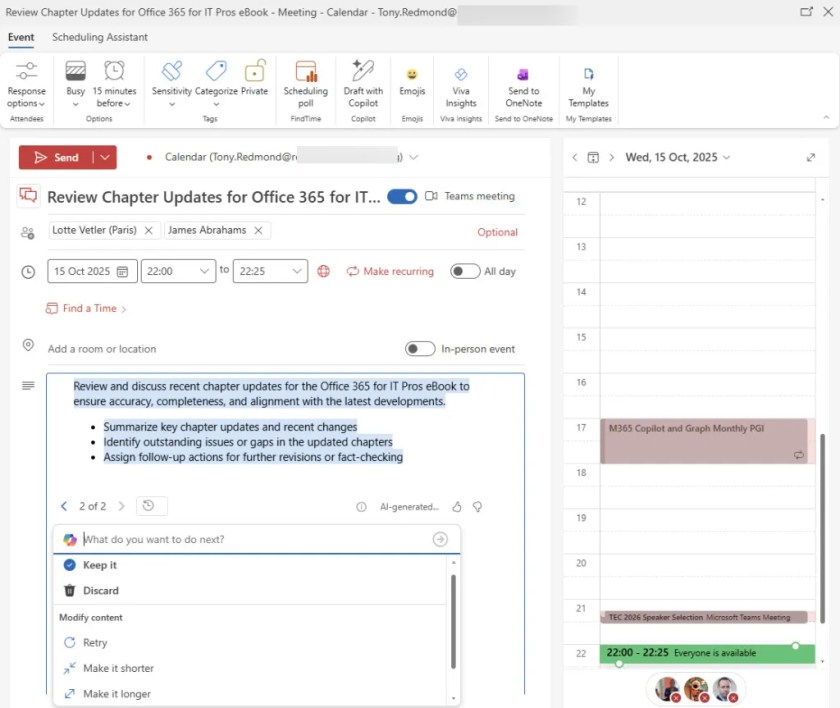The height and width of the screenshot is (708, 840).
Task: Remove the James Abrahams attendee chip
Action: pyautogui.click(x=258, y=230)
